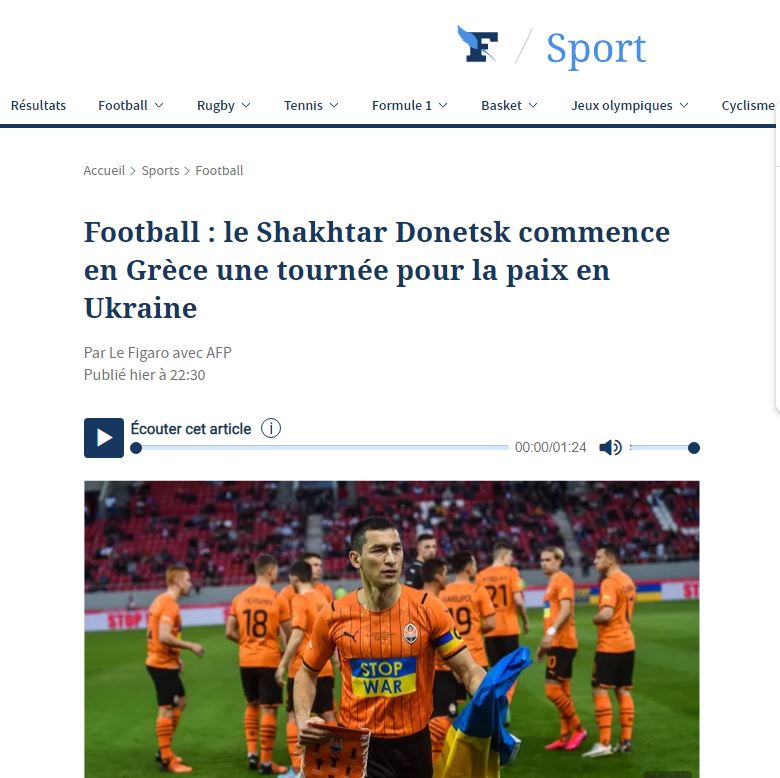Open the audio info icon
Viewport: 780px width, 778px height.
(x=271, y=428)
